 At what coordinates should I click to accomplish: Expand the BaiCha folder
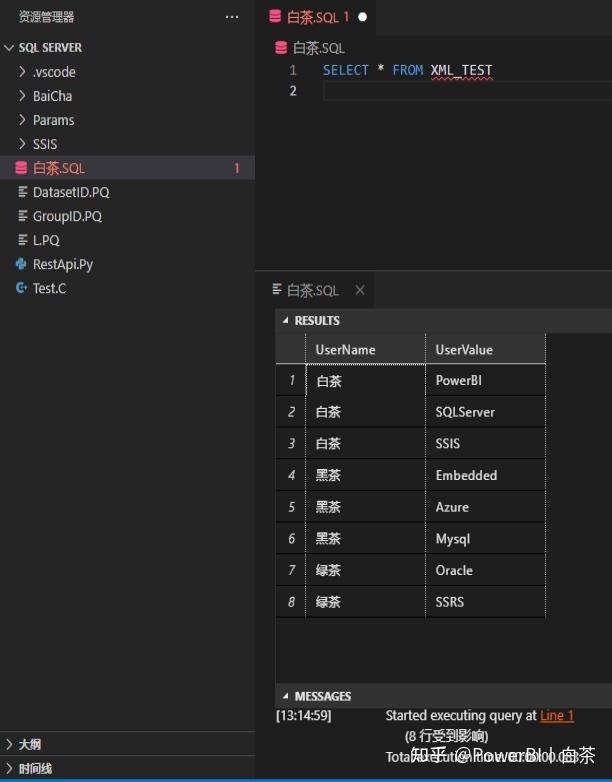point(23,96)
